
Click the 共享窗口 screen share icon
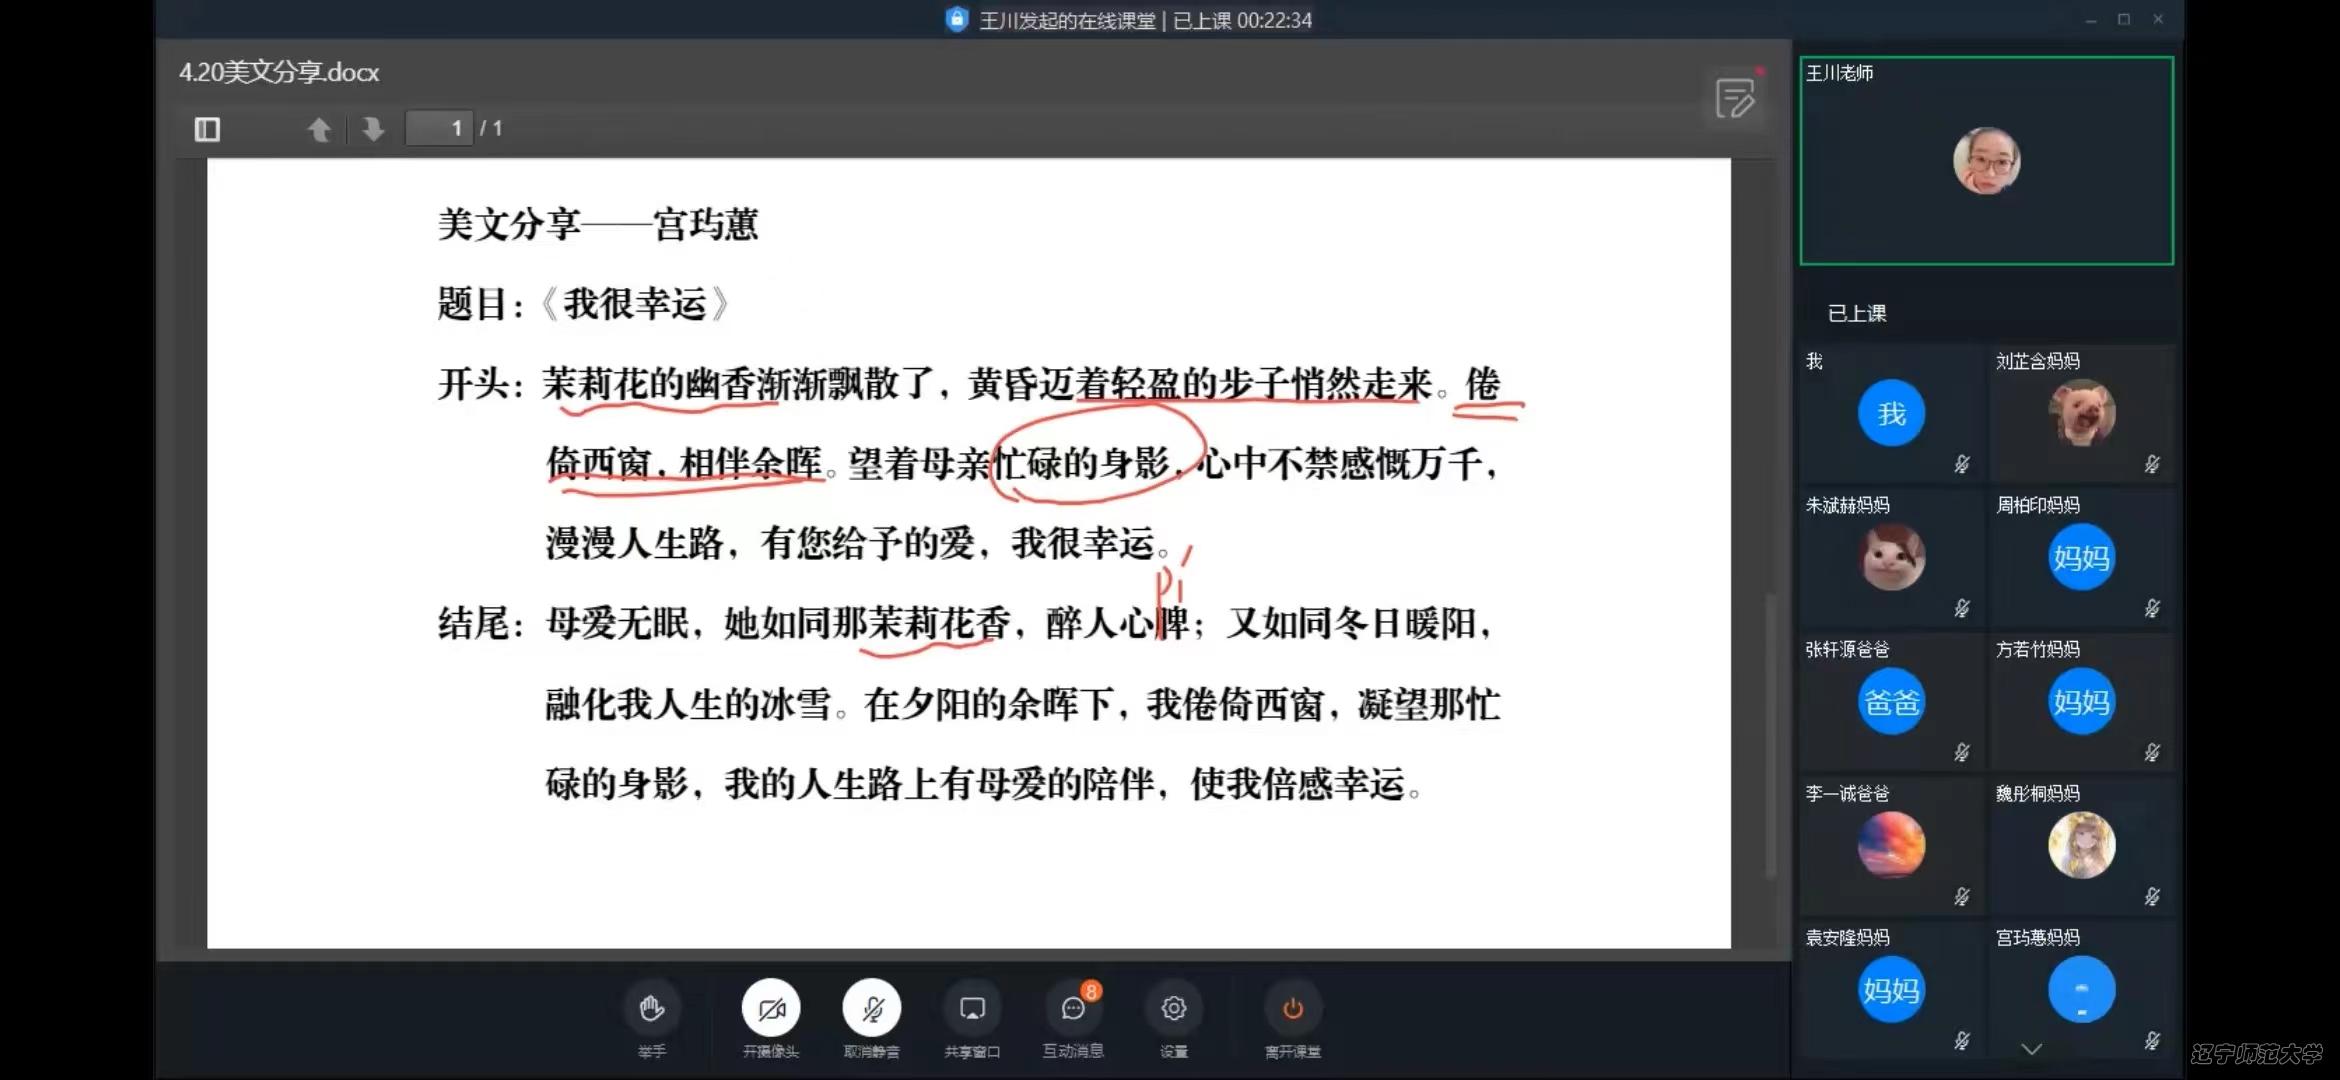(972, 1008)
